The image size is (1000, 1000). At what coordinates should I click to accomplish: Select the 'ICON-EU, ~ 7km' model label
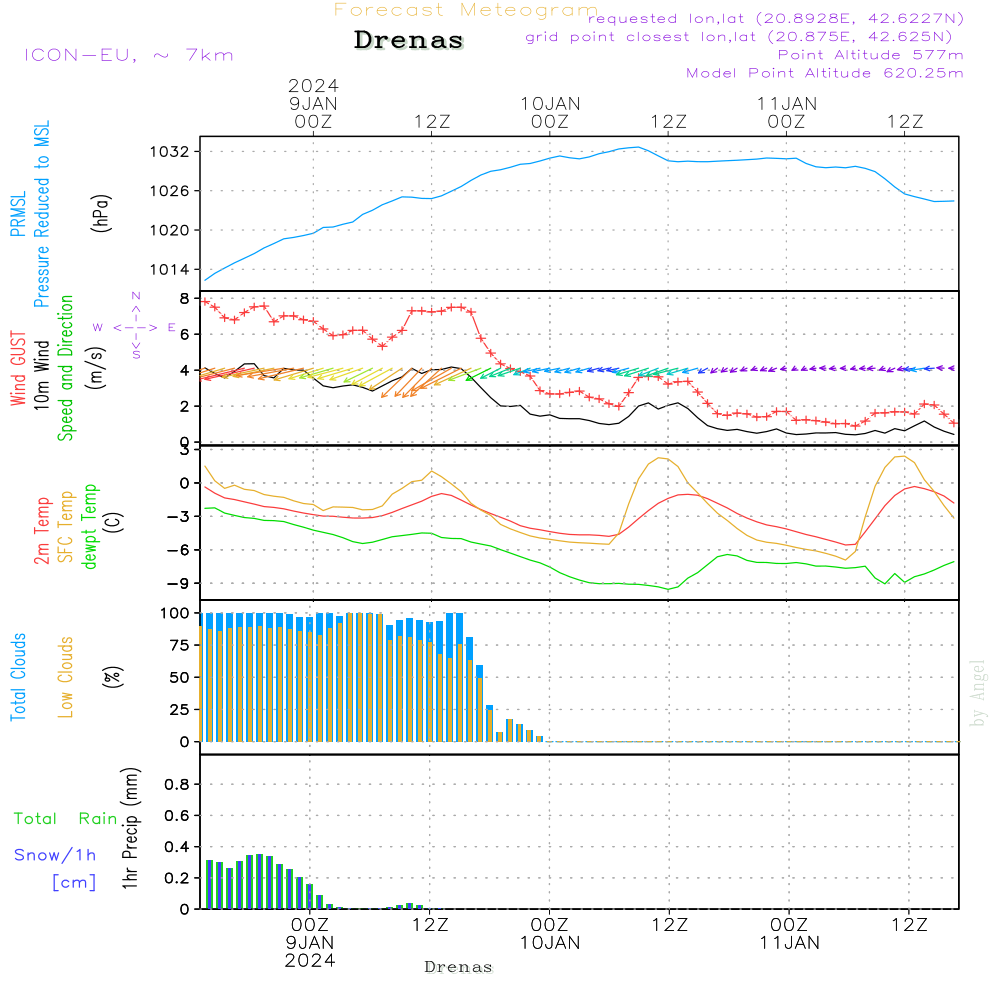pos(129,55)
